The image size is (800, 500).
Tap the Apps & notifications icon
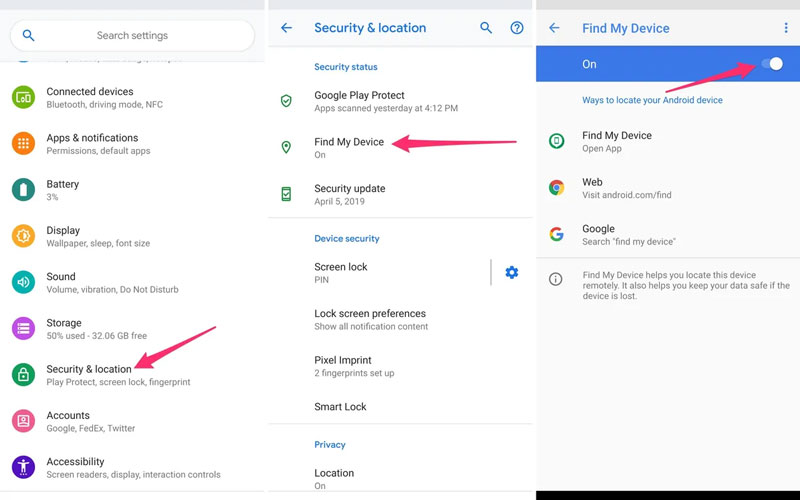pos(23,144)
